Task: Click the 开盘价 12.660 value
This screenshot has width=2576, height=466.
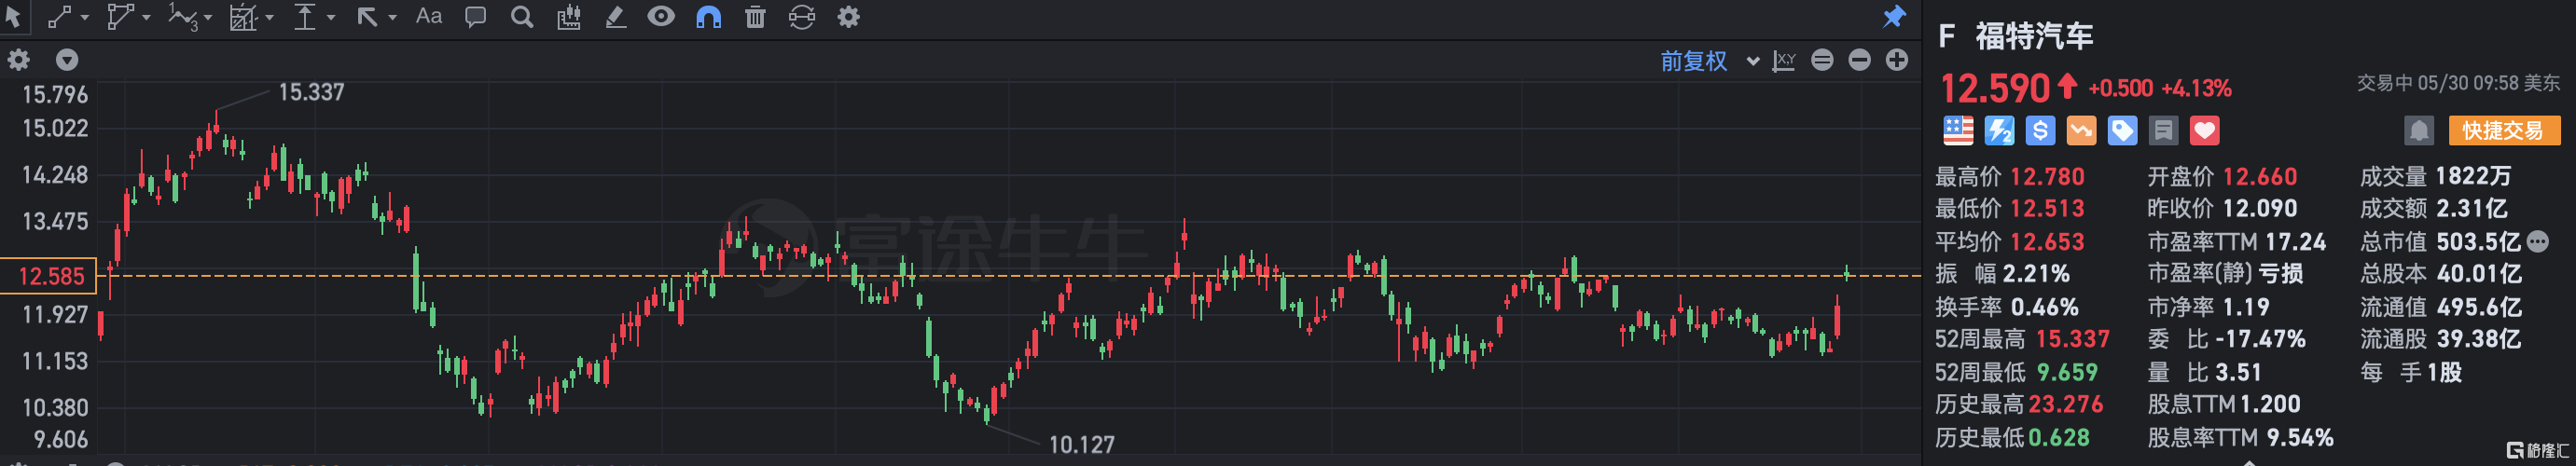Action: [x=2260, y=177]
